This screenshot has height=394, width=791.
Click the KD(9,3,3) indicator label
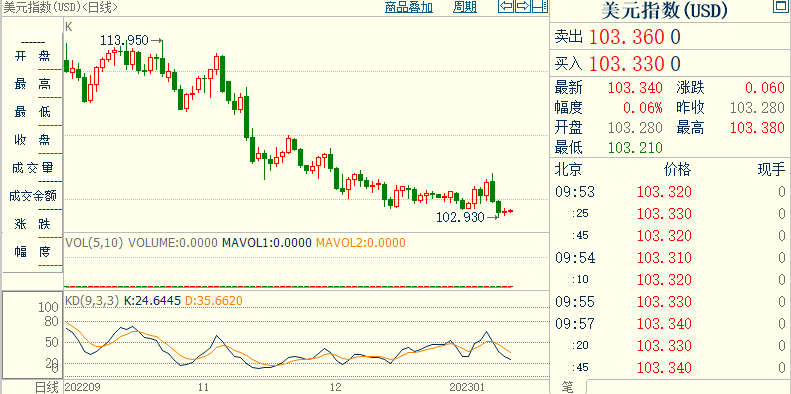(92, 301)
